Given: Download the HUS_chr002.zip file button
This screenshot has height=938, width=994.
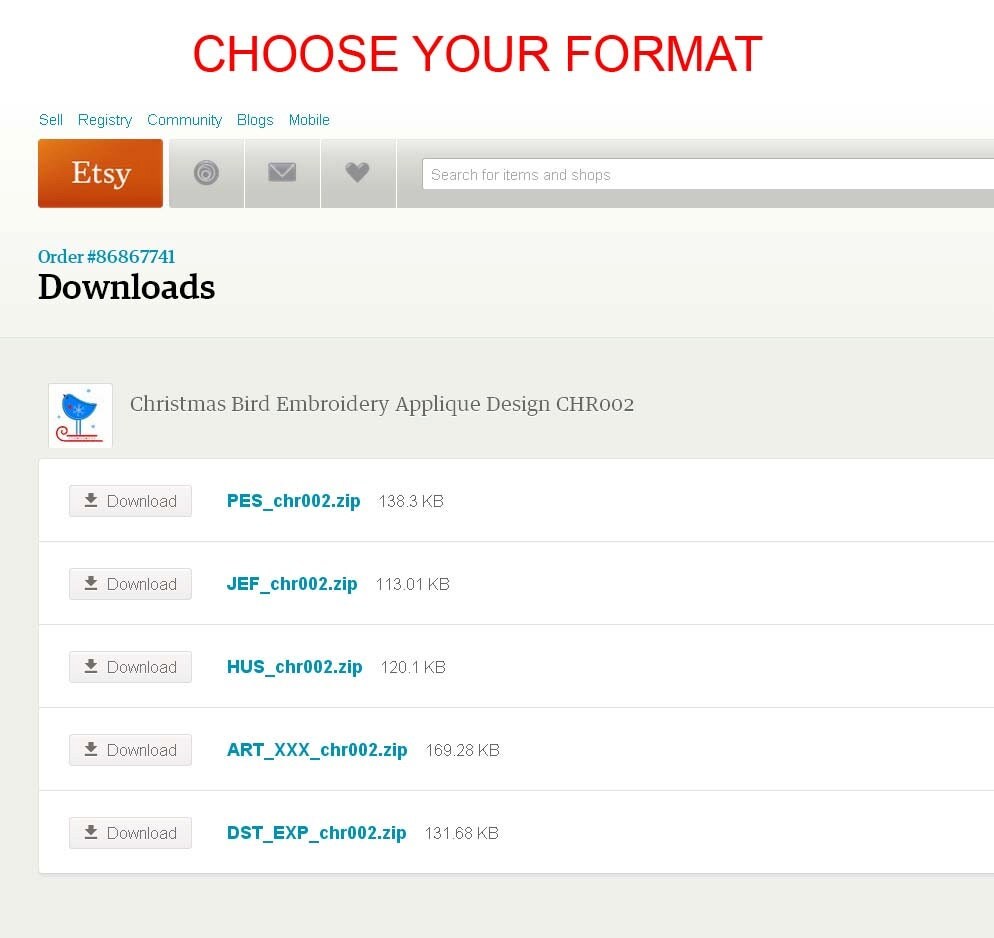Looking at the screenshot, I should 130,667.
